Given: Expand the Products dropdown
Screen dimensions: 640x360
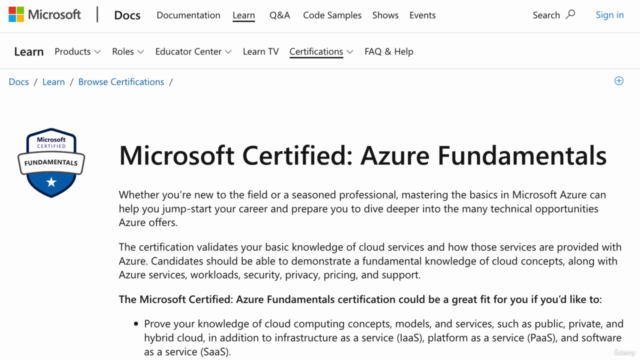Looking at the screenshot, I should coord(77,51).
